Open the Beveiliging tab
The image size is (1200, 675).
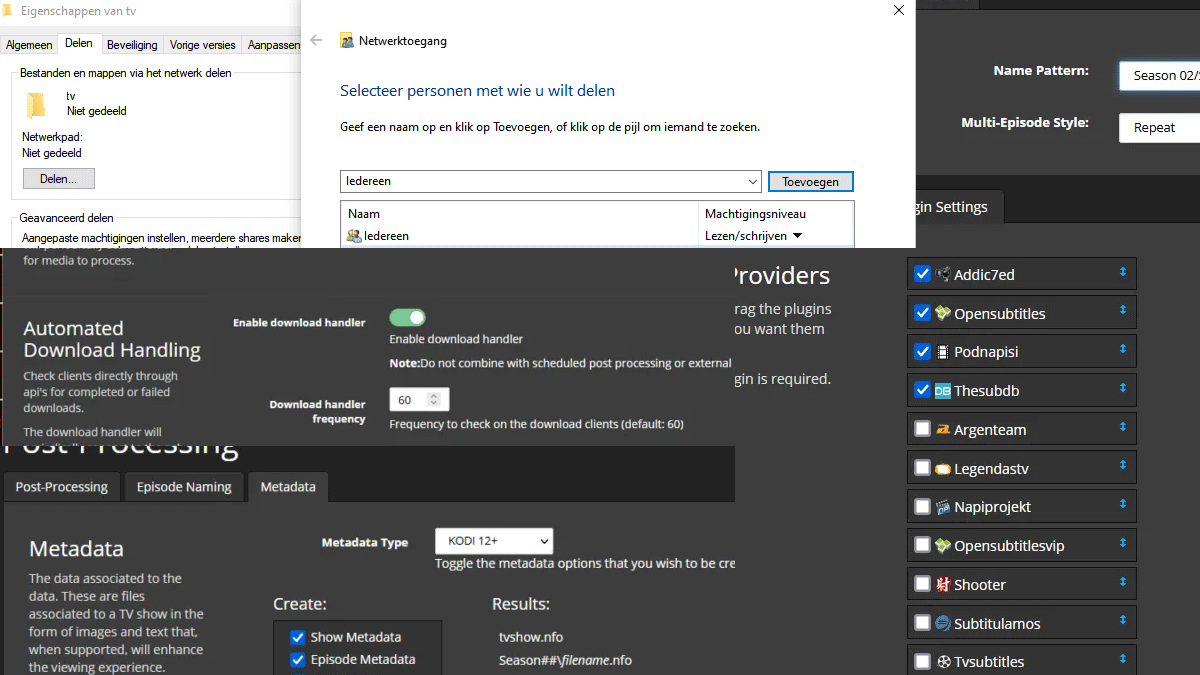point(132,45)
